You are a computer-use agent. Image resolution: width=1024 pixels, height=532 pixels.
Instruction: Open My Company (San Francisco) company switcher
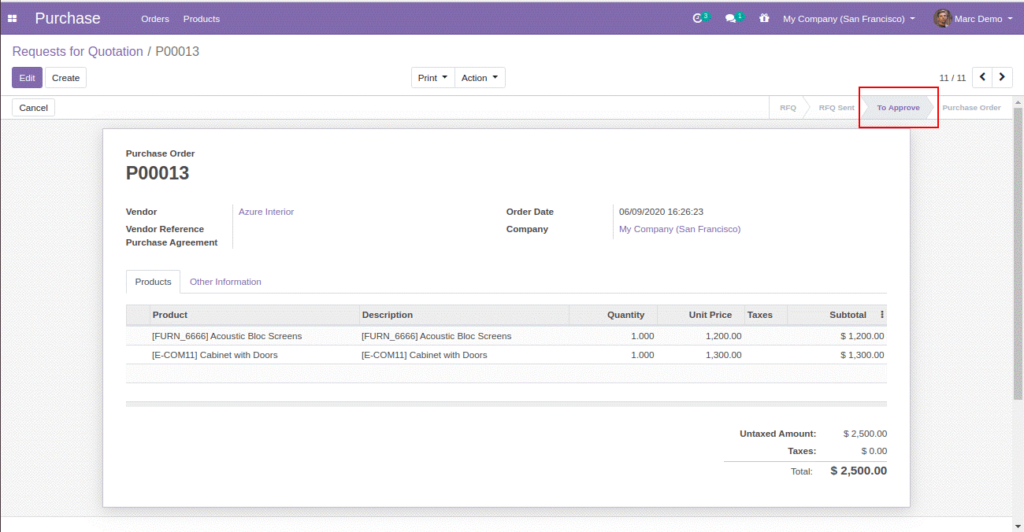coord(849,19)
